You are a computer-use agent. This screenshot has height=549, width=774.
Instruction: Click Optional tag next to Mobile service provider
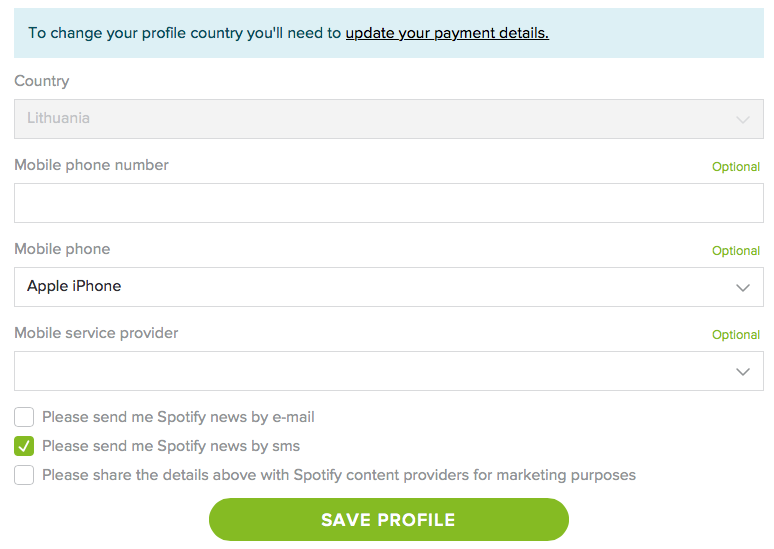tap(736, 335)
